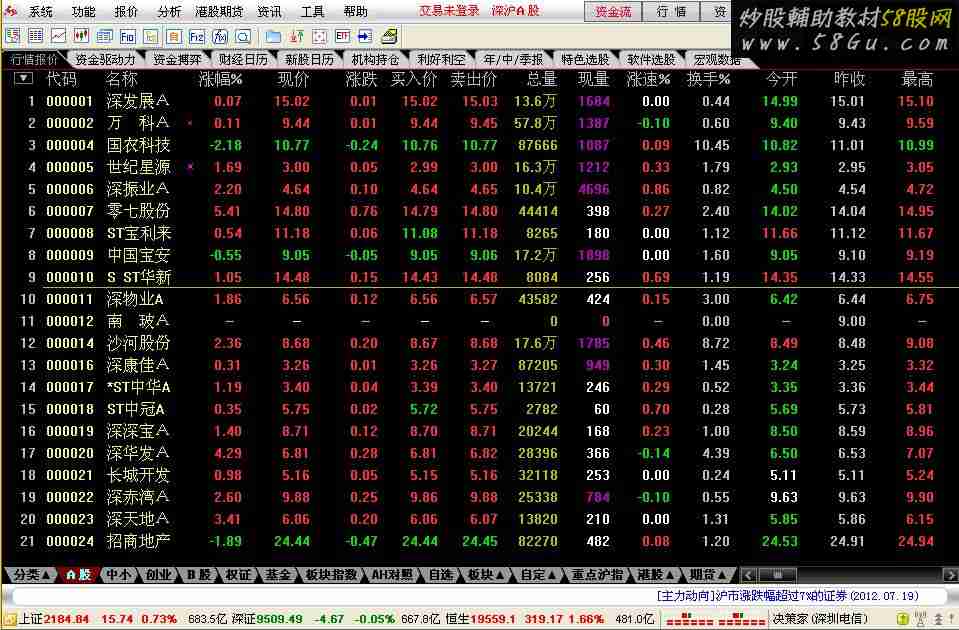Click the 上证 index value 2184.84
The width and height of the screenshot is (959, 630).
(x=66, y=619)
